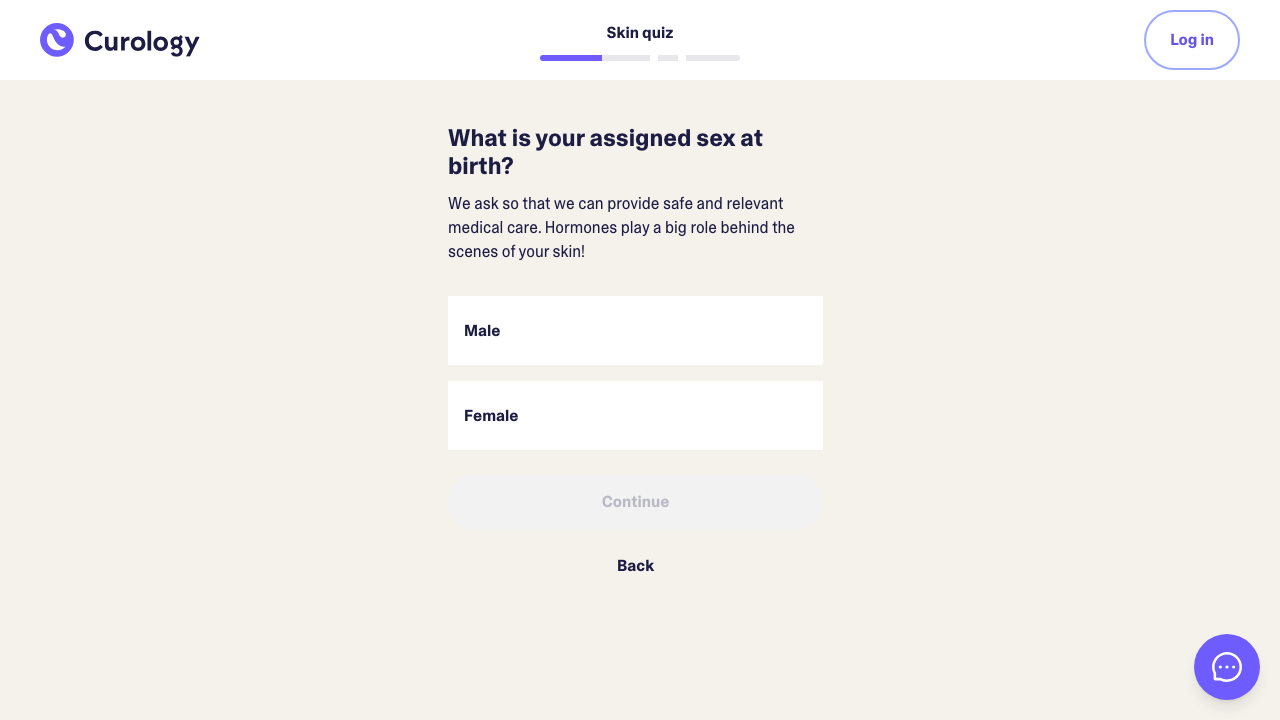1280x720 pixels.
Task: Click the "What is your assigned sex" heading line
Action: tap(605, 138)
